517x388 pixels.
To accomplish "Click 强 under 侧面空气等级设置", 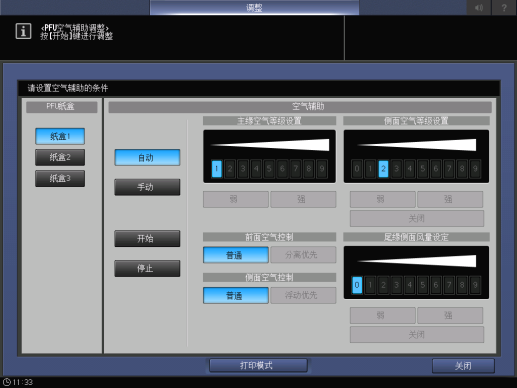I will click(450, 199).
